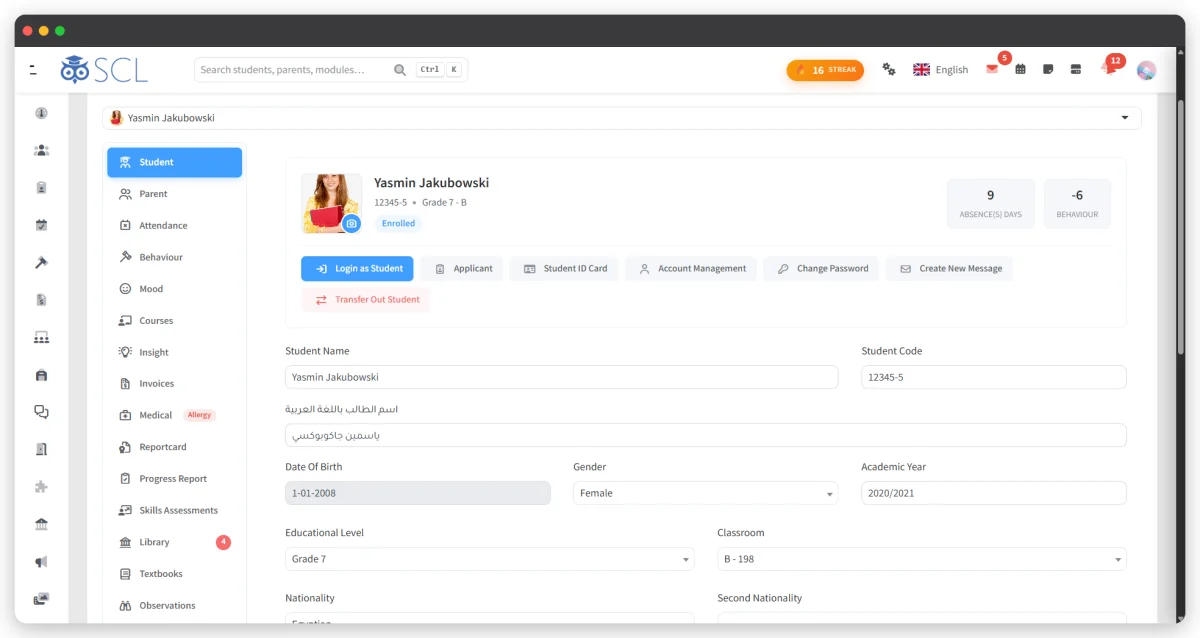Open the Textbooks tab
This screenshot has width=1200, height=638.
[x=174, y=574]
